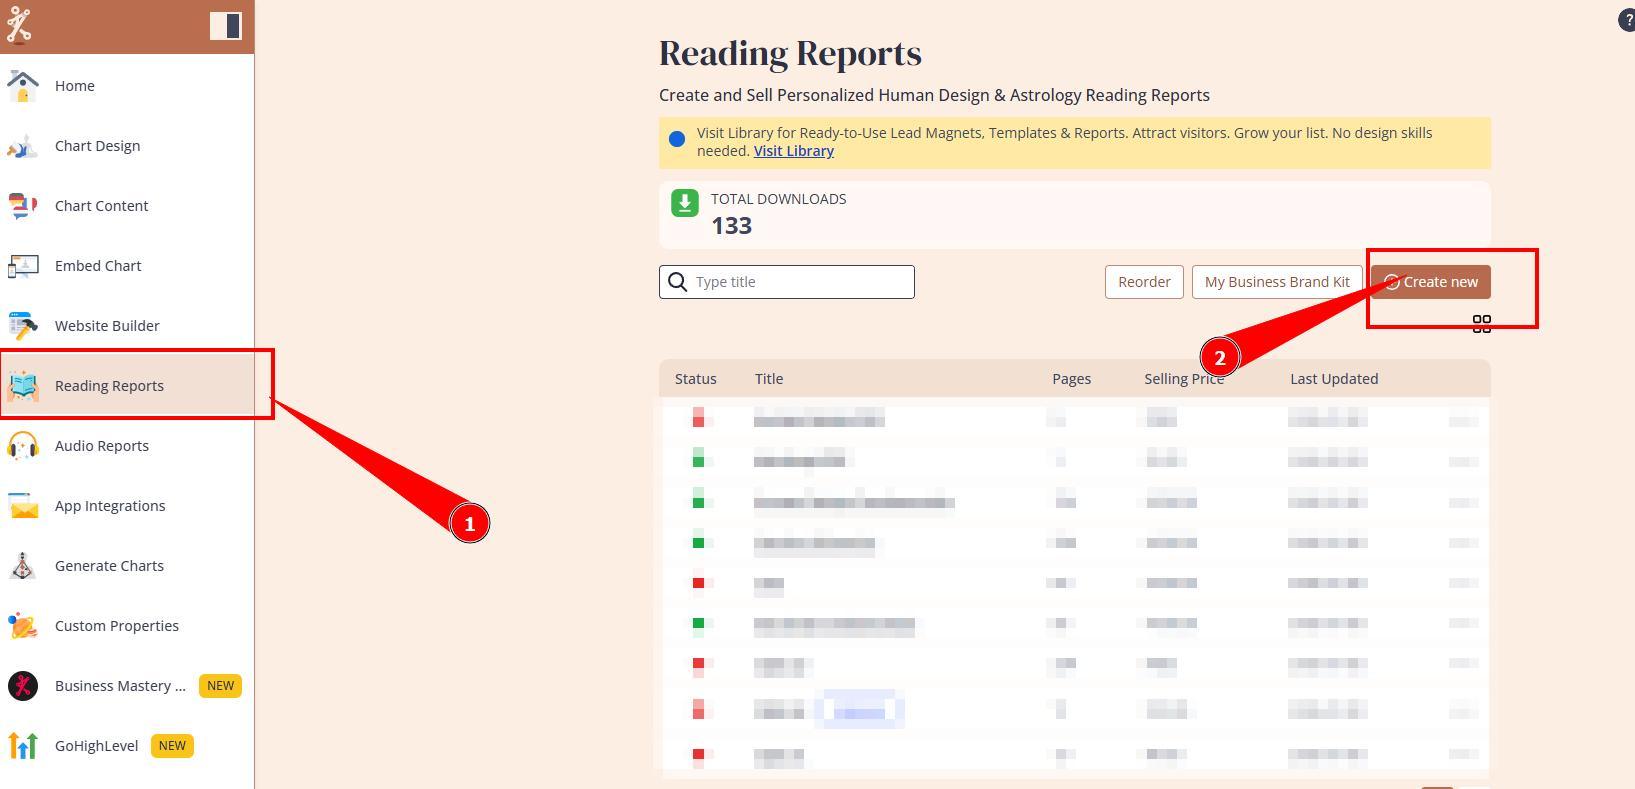Screen dimensions: 1635x789
Task: Follow the Visit Library link
Action: click(x=793, y=151)
